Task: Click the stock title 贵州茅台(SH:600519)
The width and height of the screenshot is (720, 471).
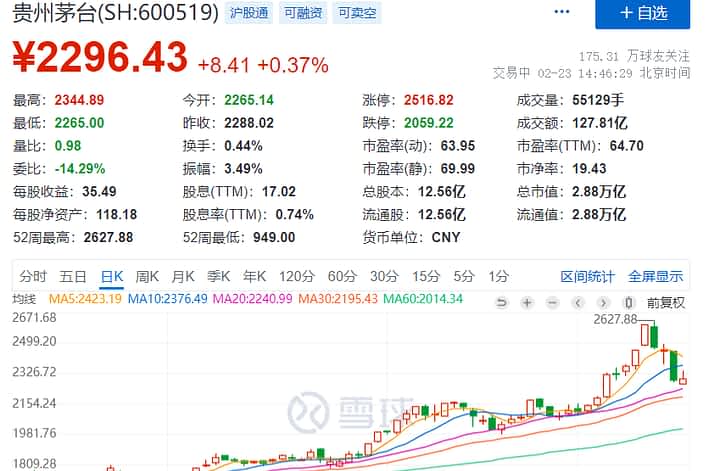Action: click(x=116, y=12)
